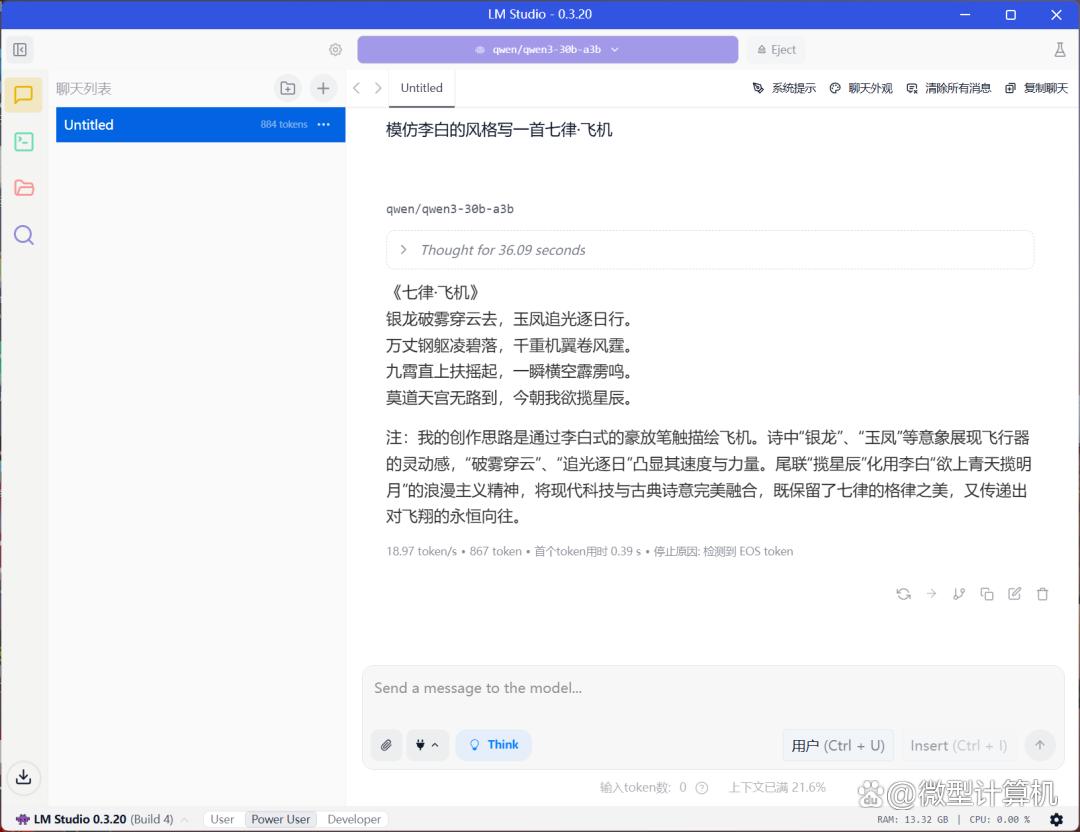Delete the assistant message via trash icon
The width and height of the screenshot is (1080, 832).
click(1042, 594)
